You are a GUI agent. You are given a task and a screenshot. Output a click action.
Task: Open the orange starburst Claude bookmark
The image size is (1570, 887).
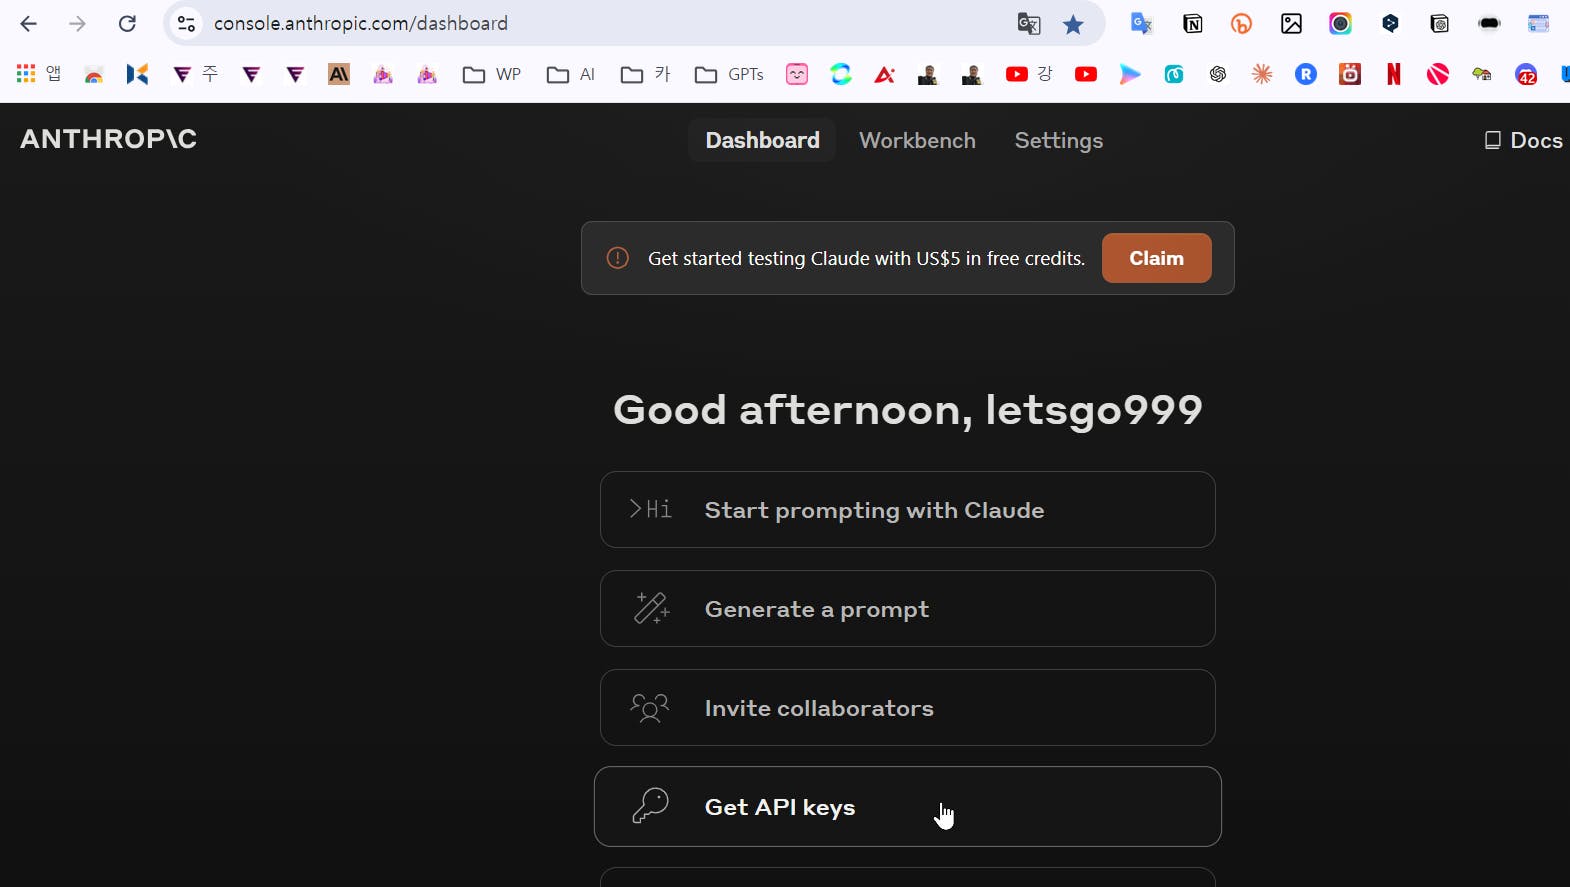(x=1262, y=74)
